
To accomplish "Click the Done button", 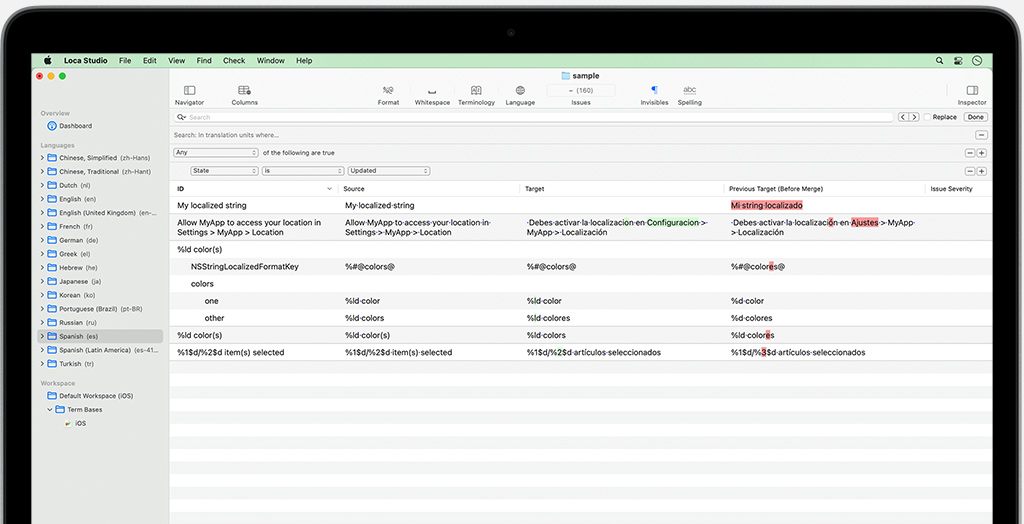I will (975, 117).
